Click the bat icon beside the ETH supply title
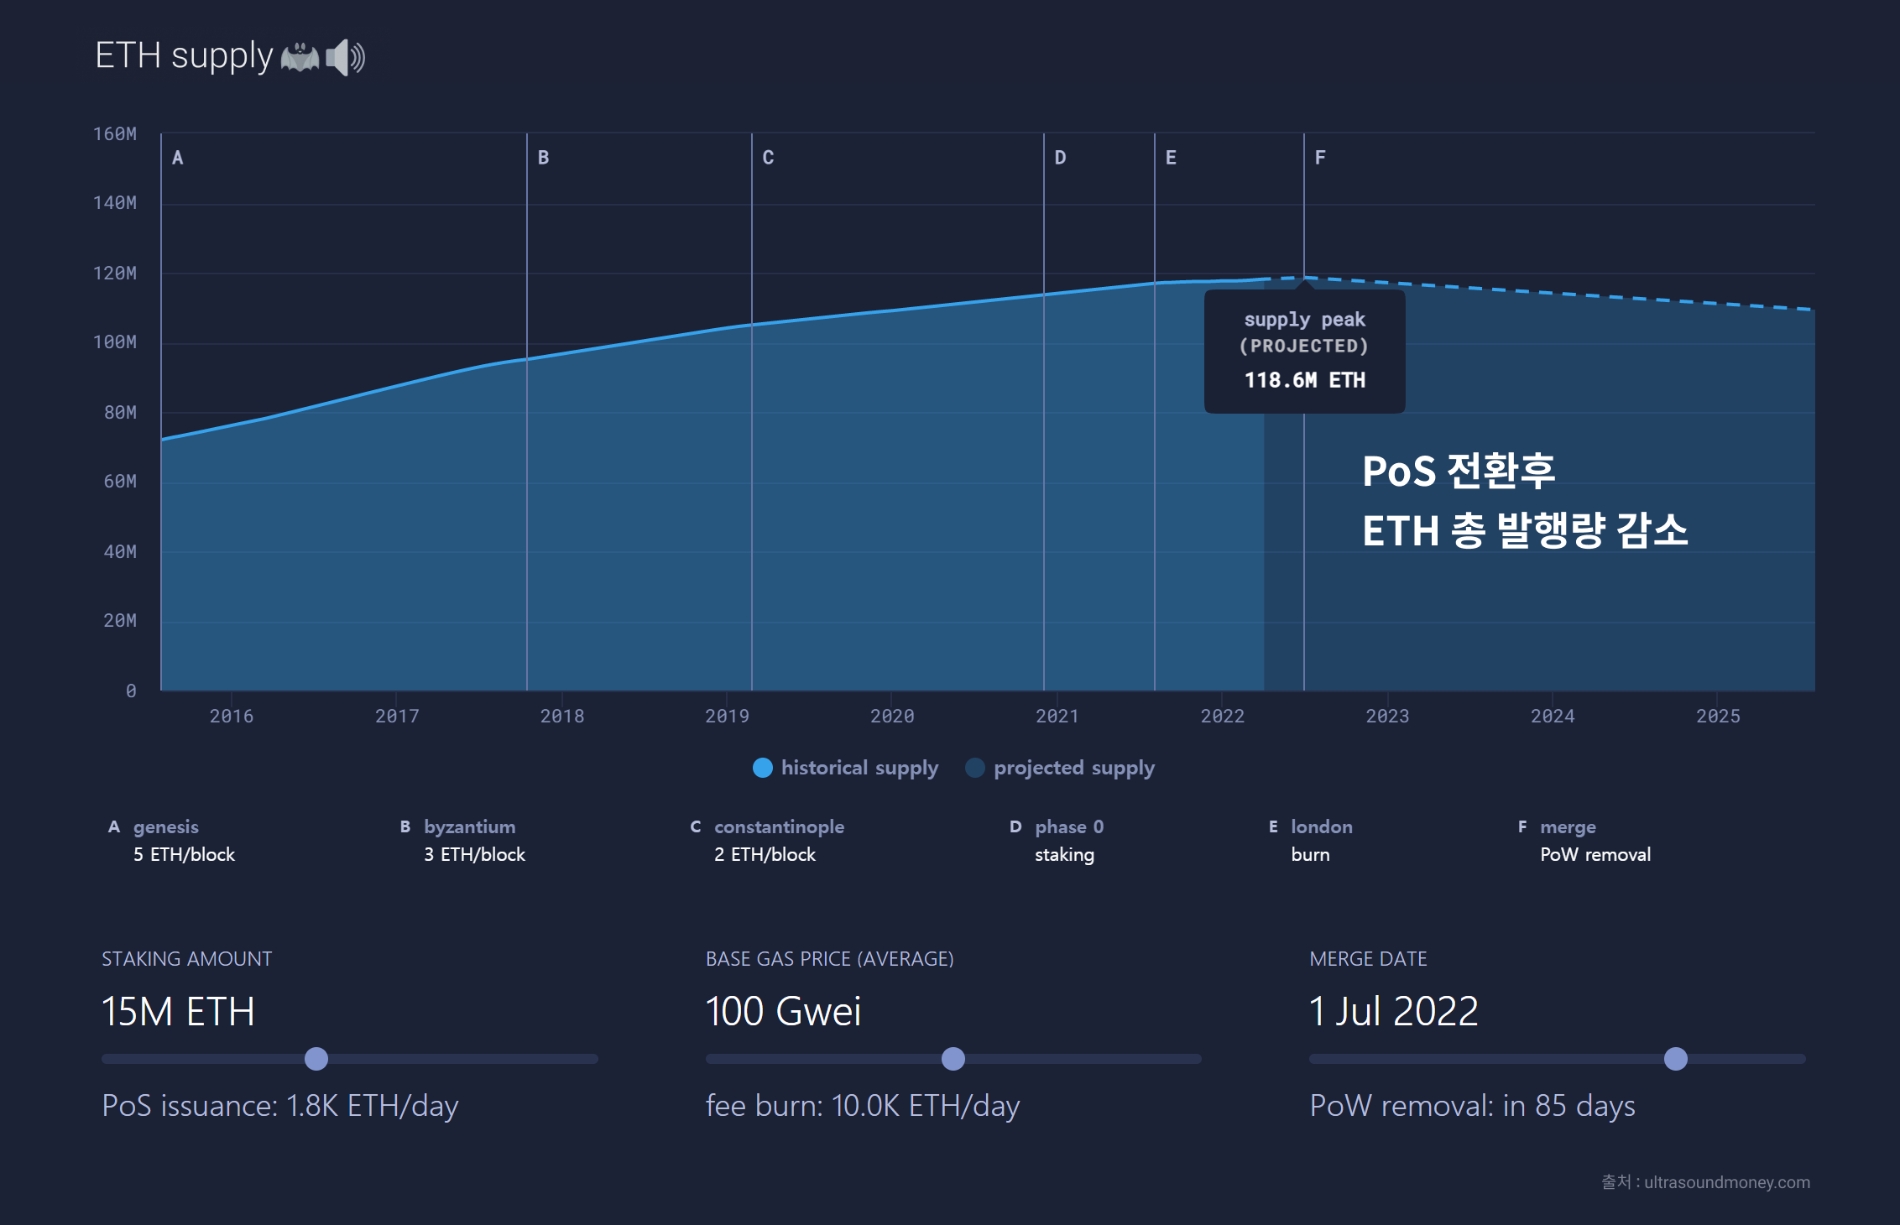 click(x=301, y=55)
